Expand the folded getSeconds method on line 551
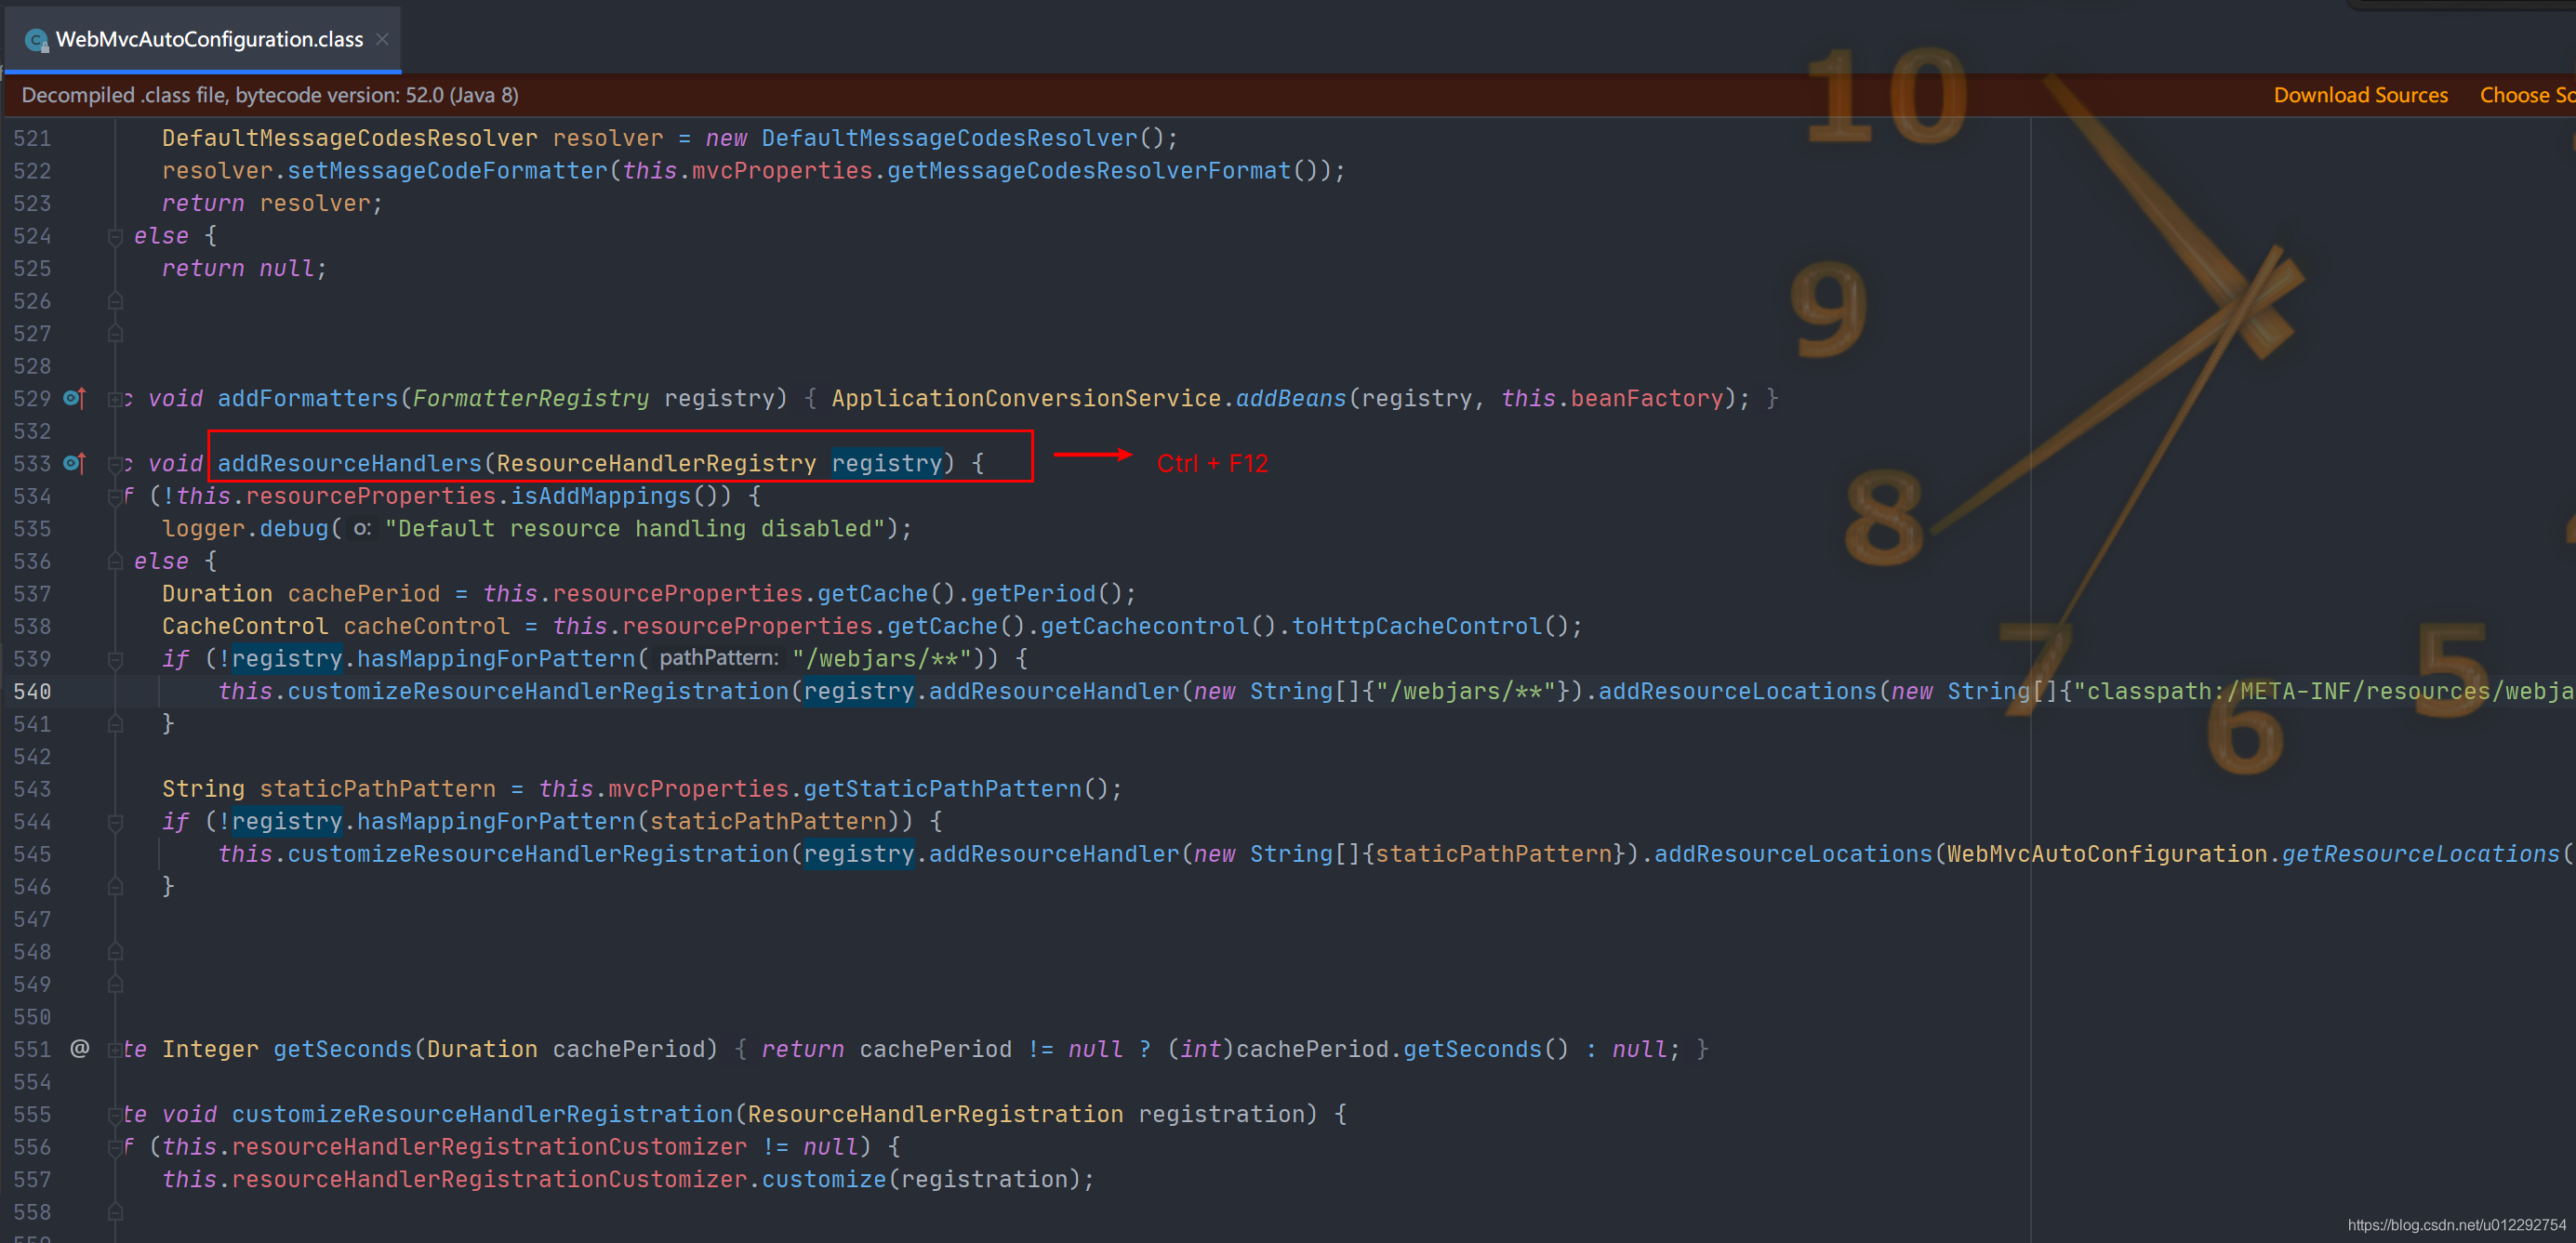 pyautogui.click(x=116, y=1049)
